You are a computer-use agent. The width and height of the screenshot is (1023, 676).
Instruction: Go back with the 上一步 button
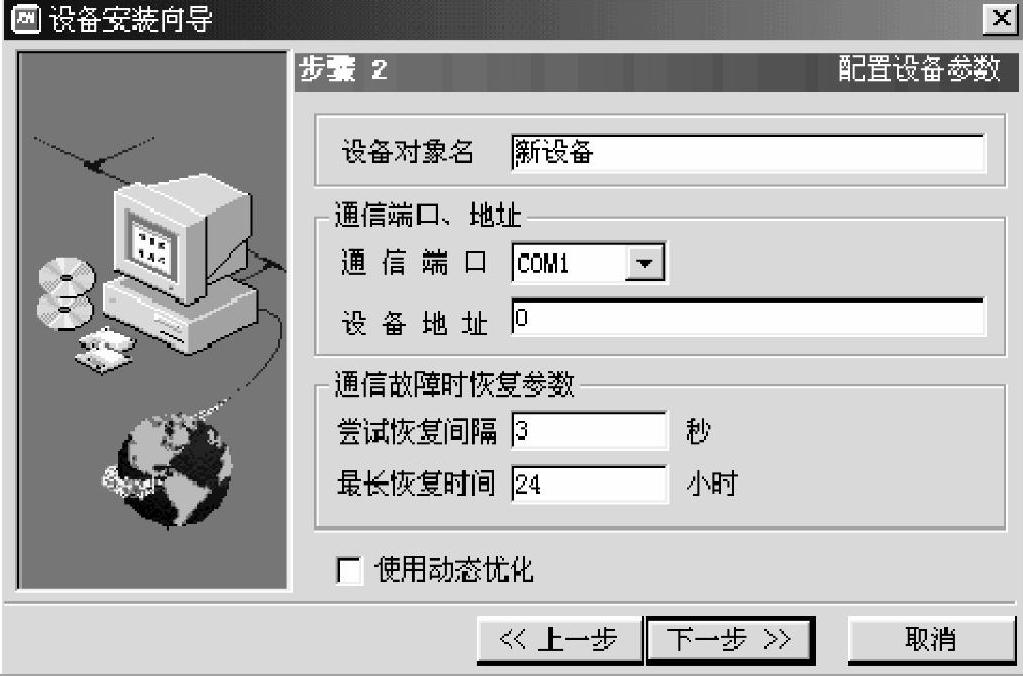pyautogui.click(x=559, y=639)
